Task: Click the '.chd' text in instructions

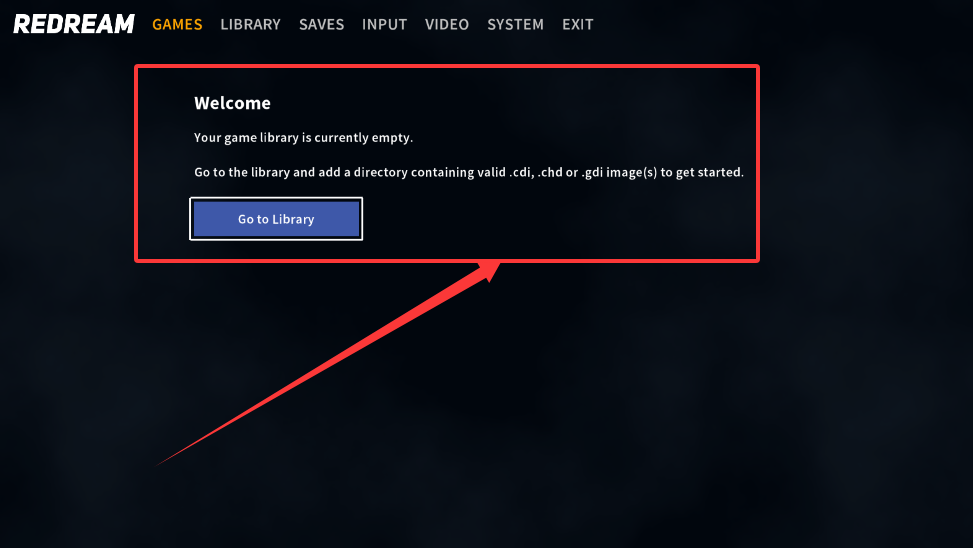Action: tap(550, 173)
